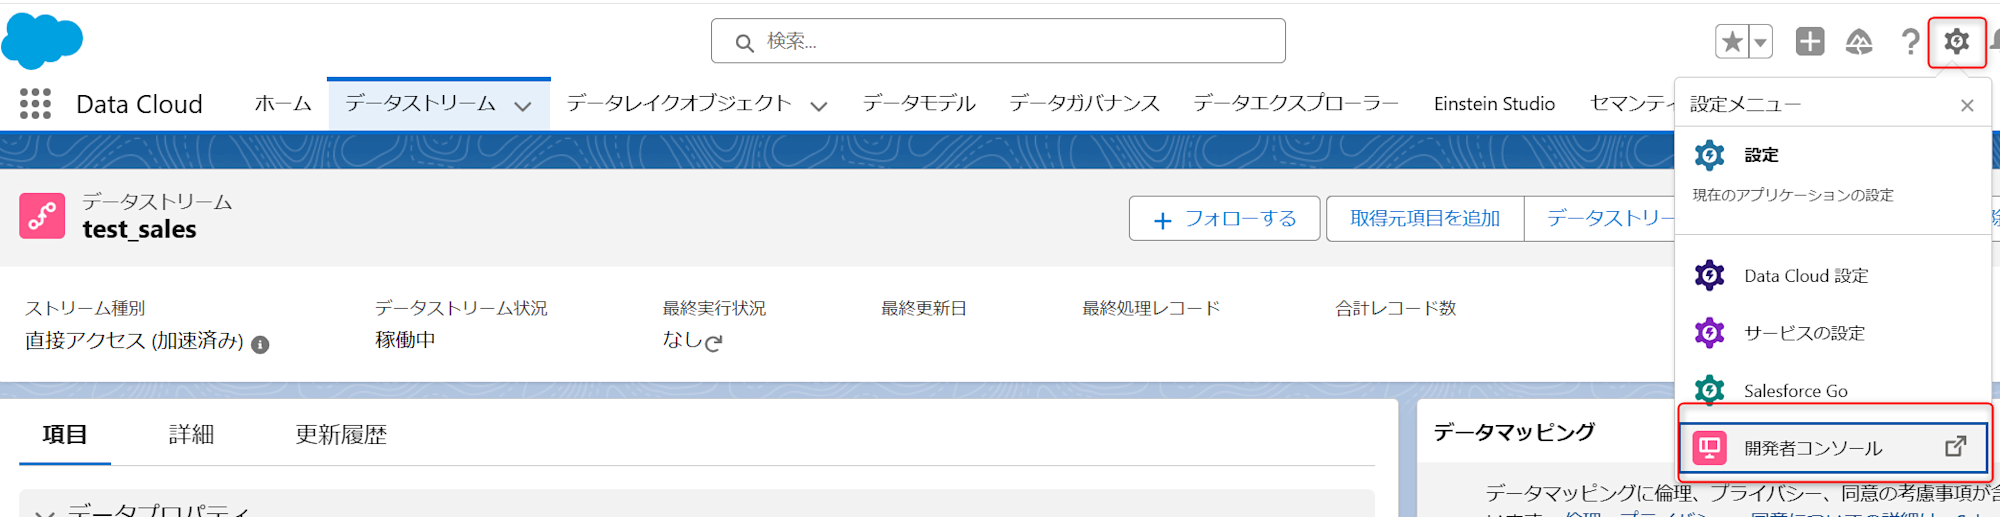Screen dimensions: 2000x517
Task: Click the 現在のアプリケーションの設定 caption
Action: [1793, 195]
